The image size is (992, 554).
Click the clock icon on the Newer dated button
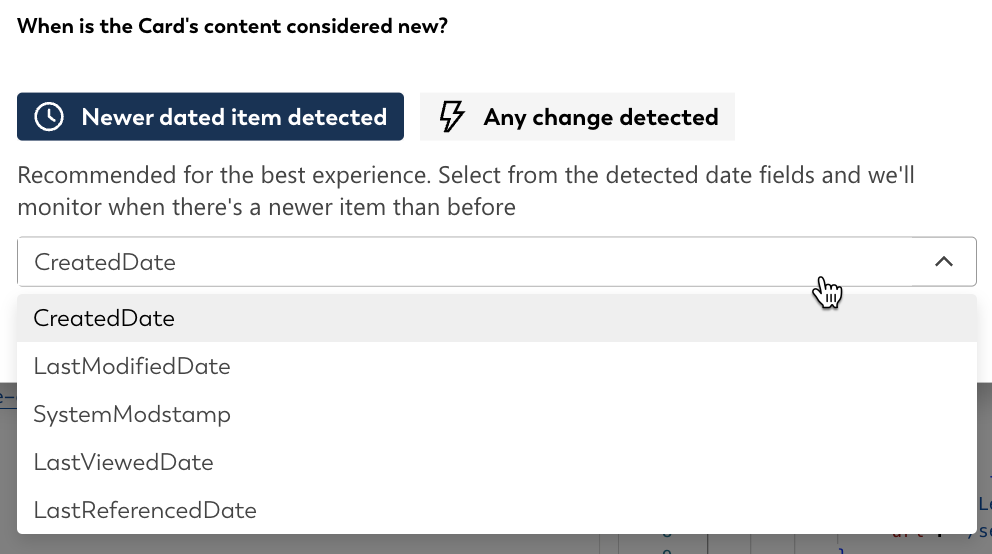(49, 117)
